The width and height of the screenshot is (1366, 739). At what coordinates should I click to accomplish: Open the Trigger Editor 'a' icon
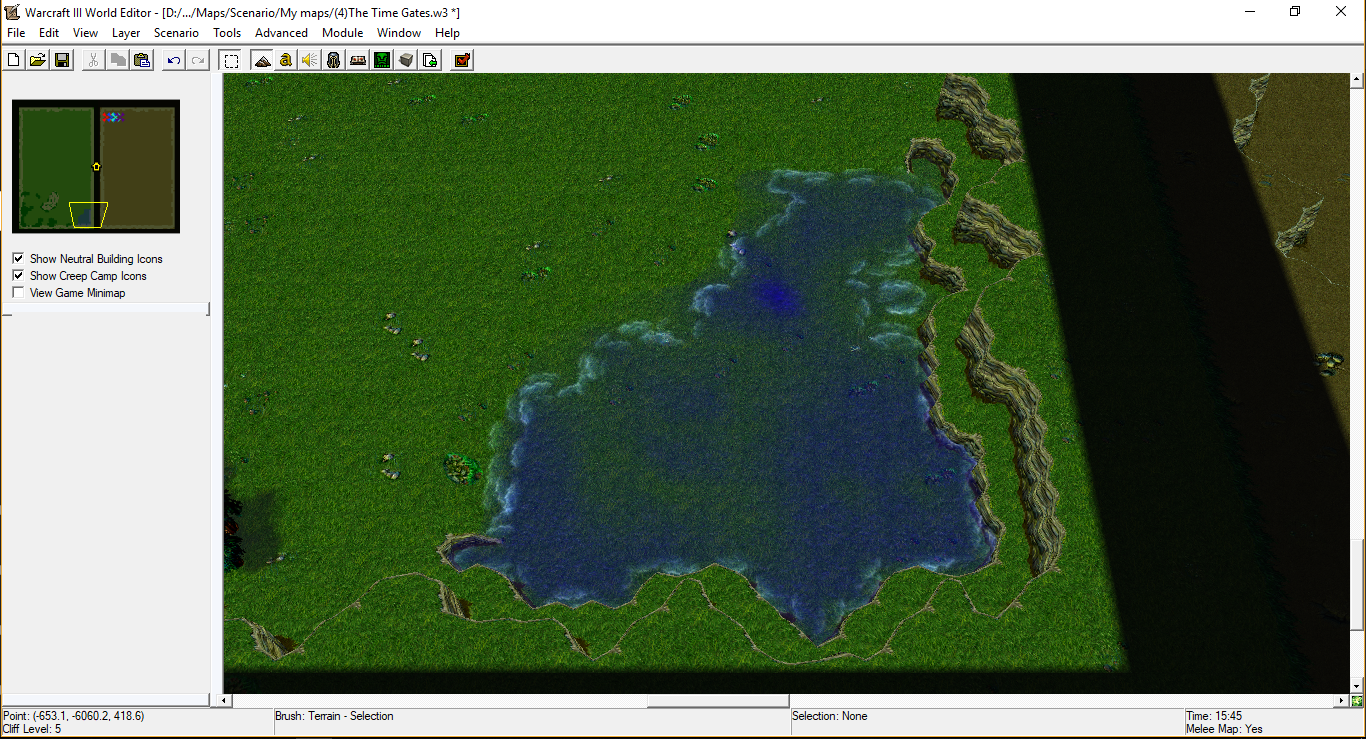coord(286,60)
